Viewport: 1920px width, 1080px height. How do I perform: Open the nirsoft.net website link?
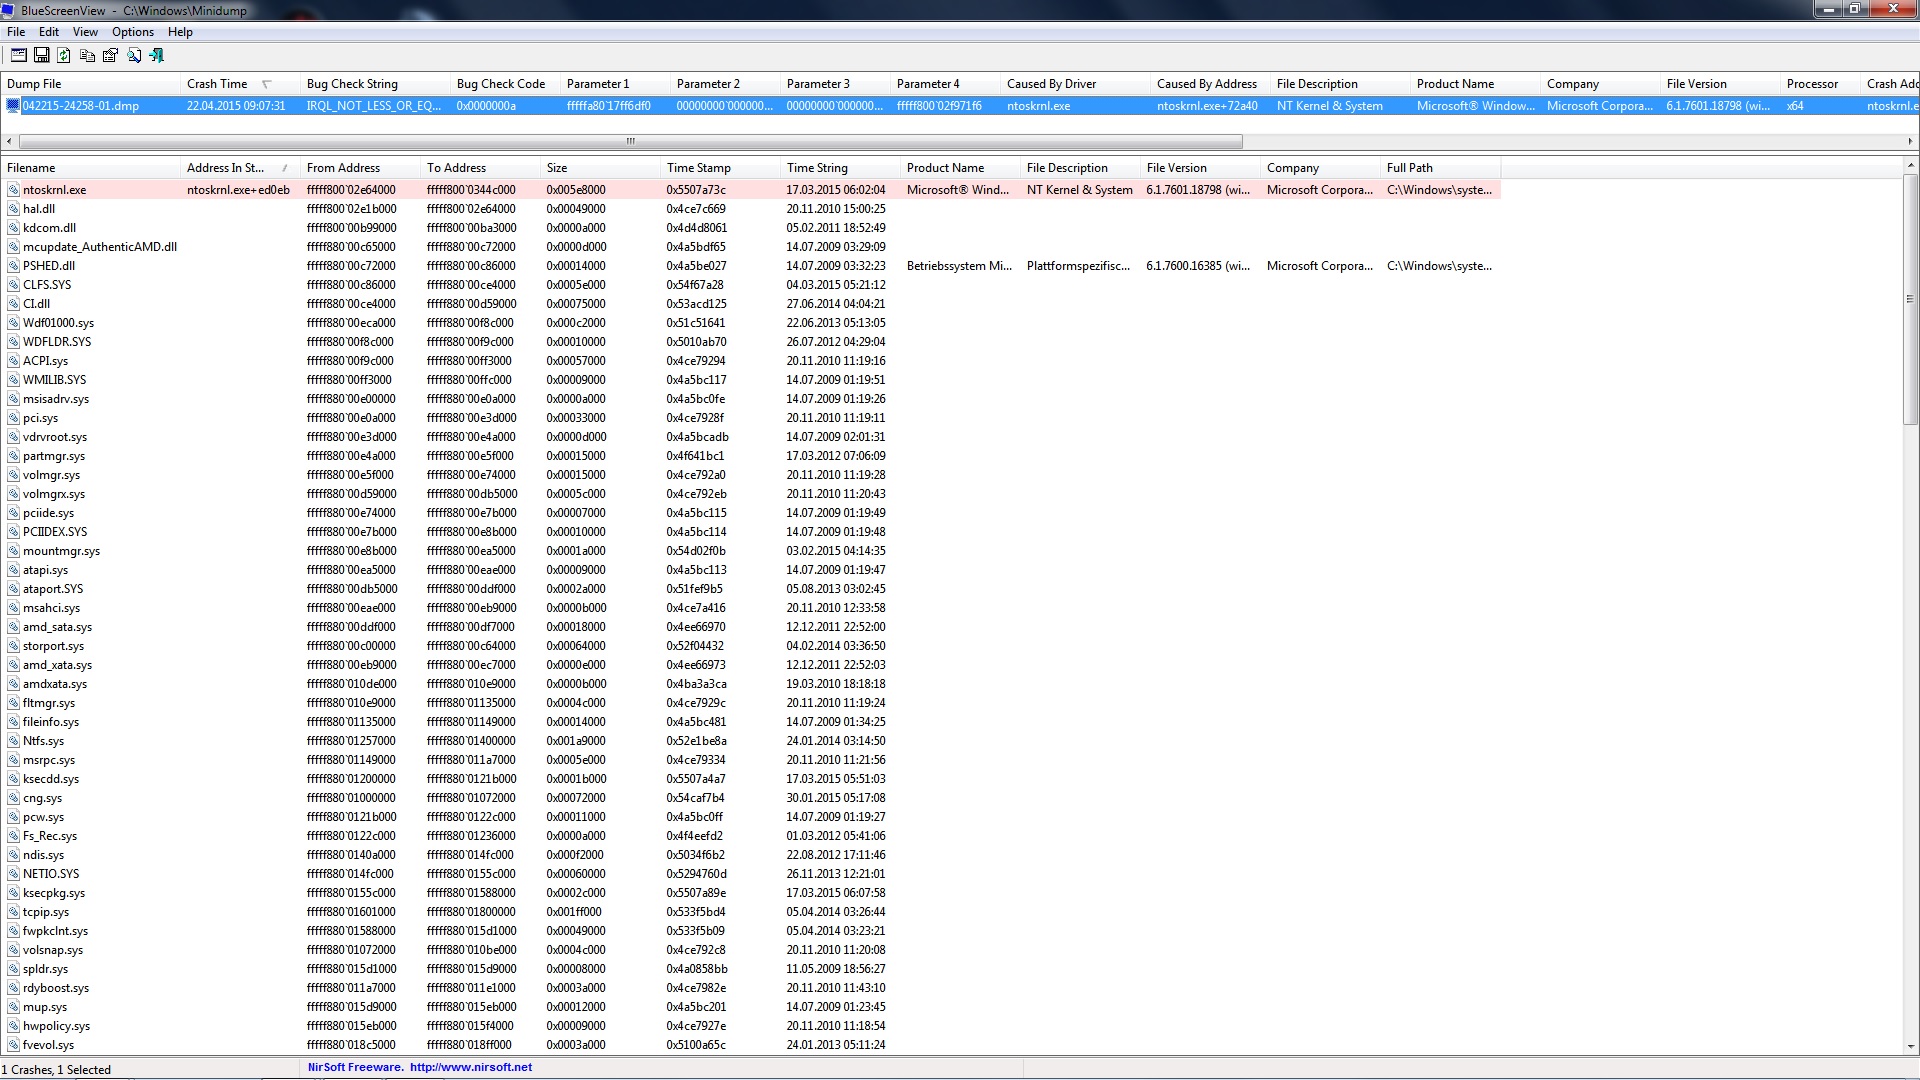[471, 1067]
